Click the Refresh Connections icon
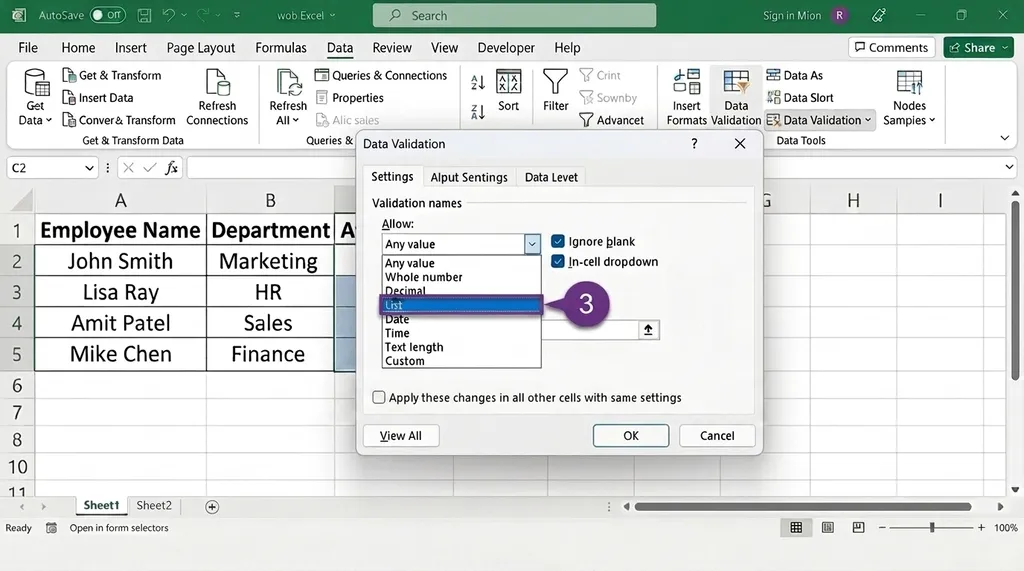The width and height of the screenshot is (1024, 571). coord(217,83)
